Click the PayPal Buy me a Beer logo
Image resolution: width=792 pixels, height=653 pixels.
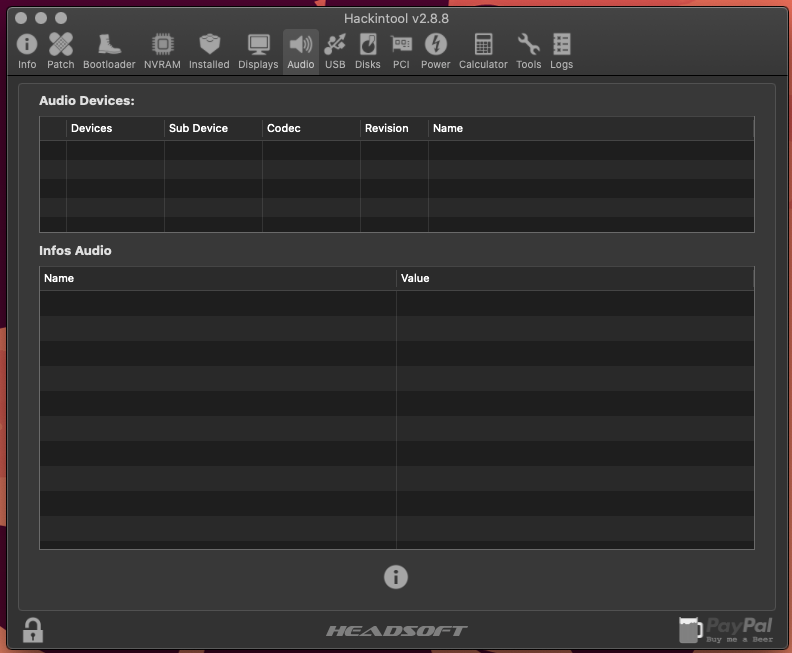(x=726, y=630)
